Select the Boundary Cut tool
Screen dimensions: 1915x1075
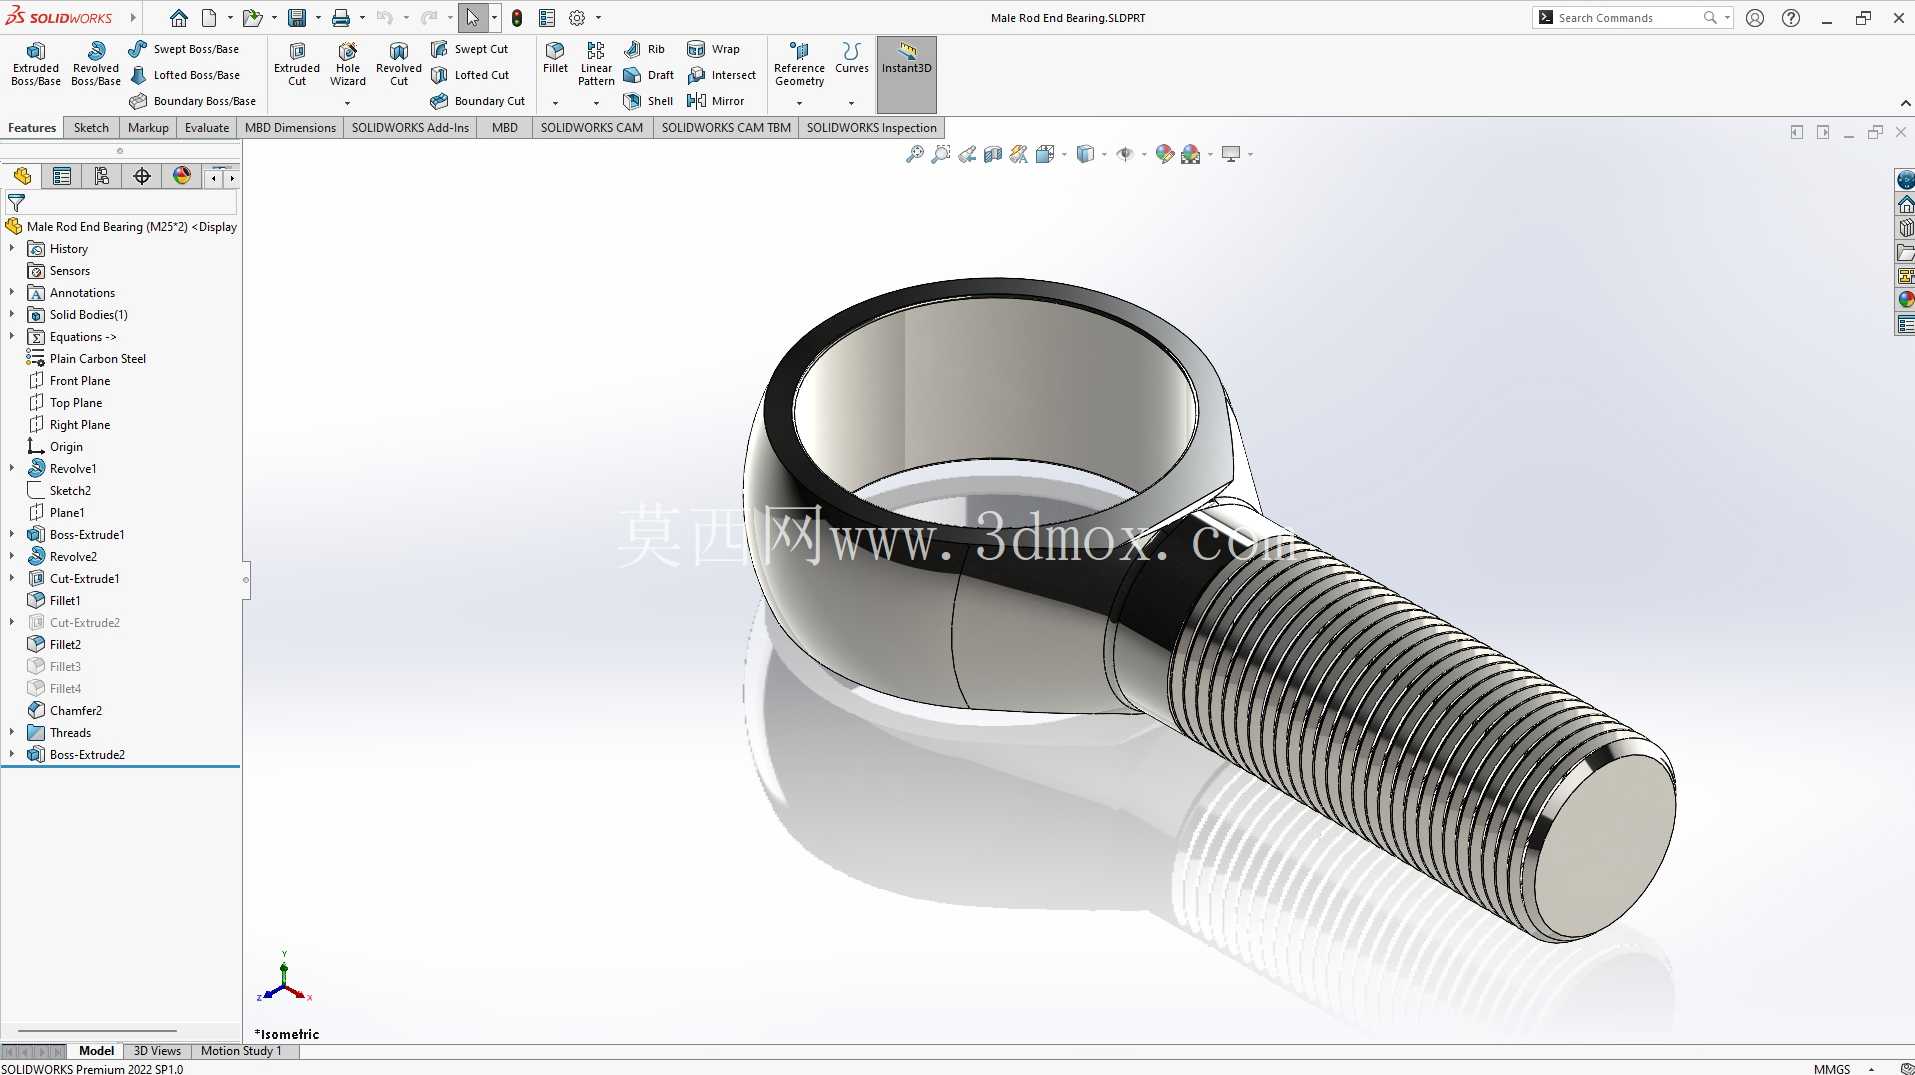click(x=478, y=101)
